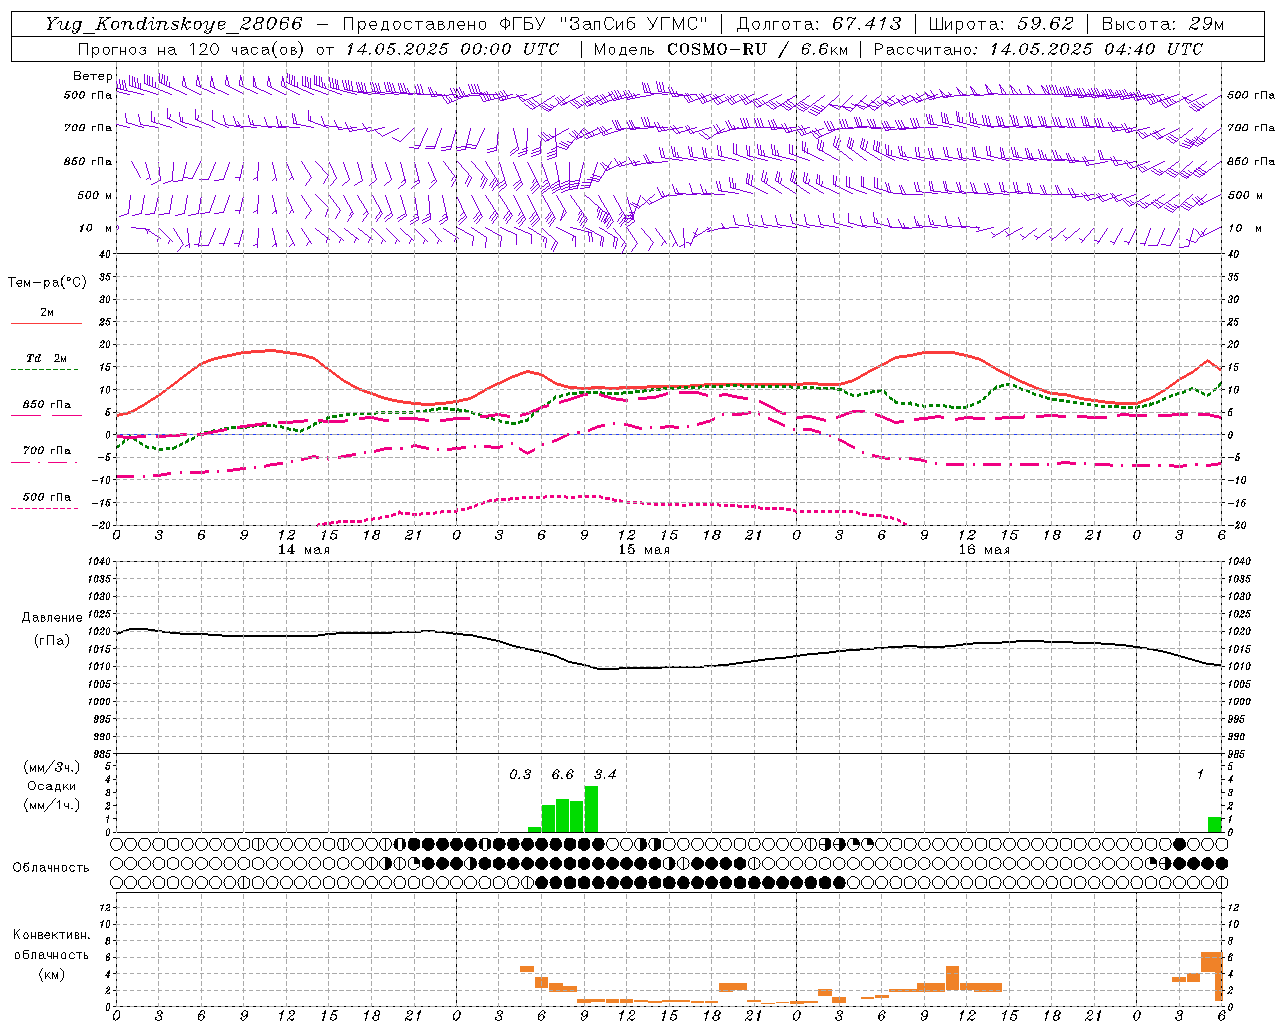Click the 'Конвективн.' convective cloud label

click(x=51, y=935)
